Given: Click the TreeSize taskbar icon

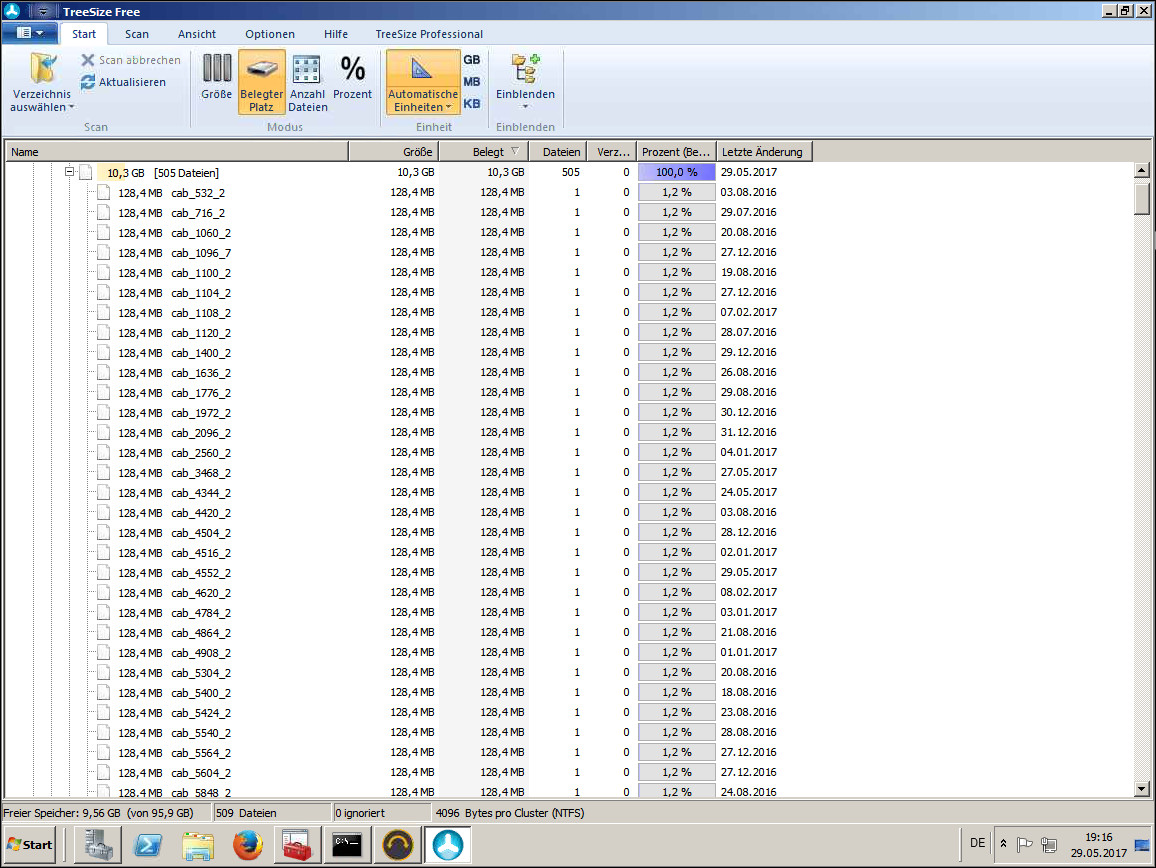Looking at the screenshot, I should (448, 845).
